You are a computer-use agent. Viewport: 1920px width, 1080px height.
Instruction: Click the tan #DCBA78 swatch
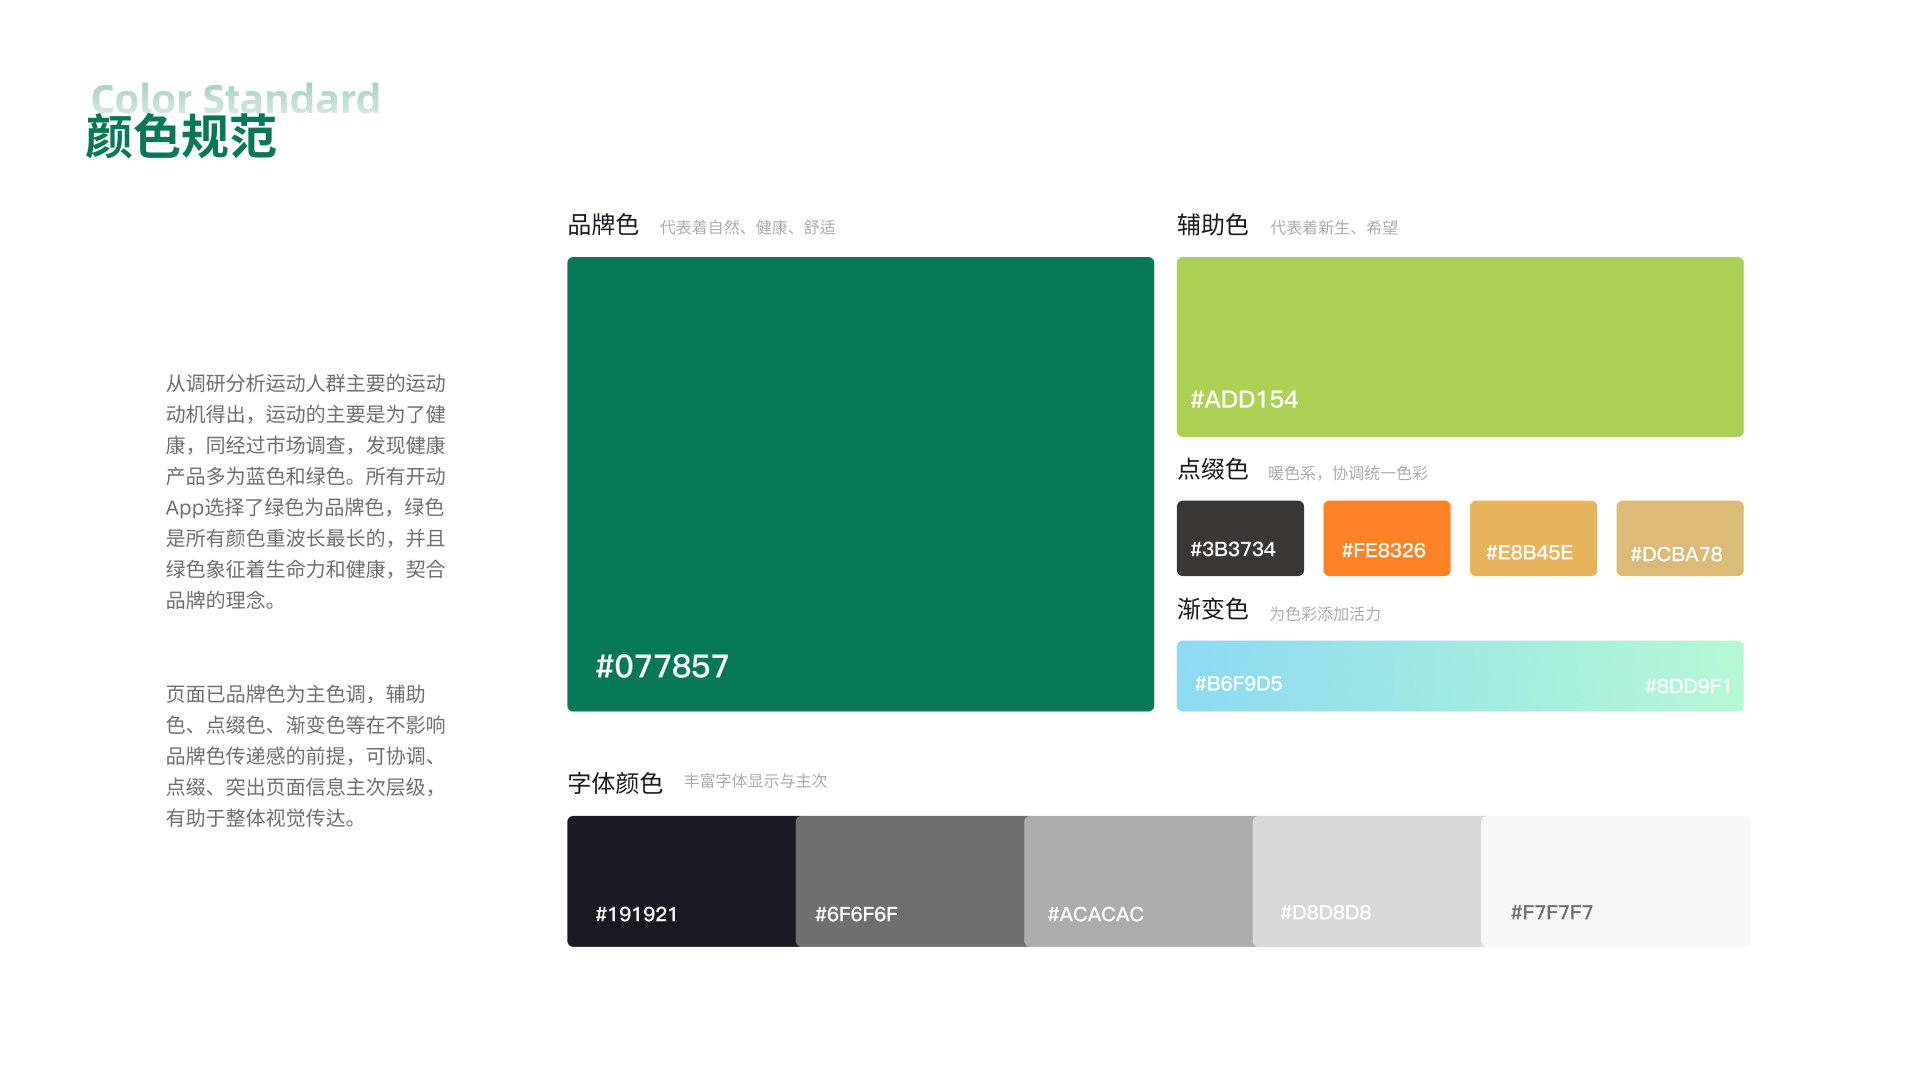[x=1679, y=538]
